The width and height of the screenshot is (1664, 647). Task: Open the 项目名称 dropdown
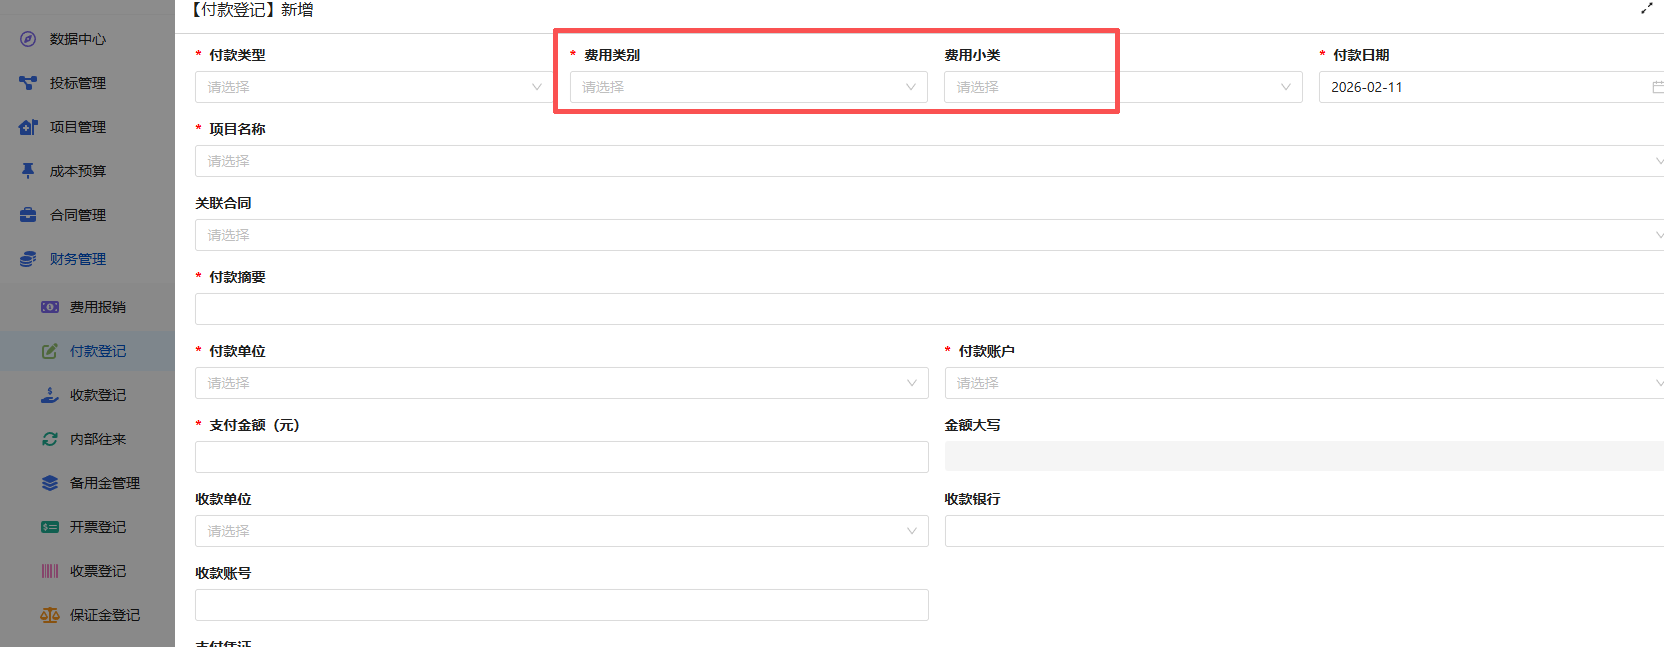tap(929, 161)
